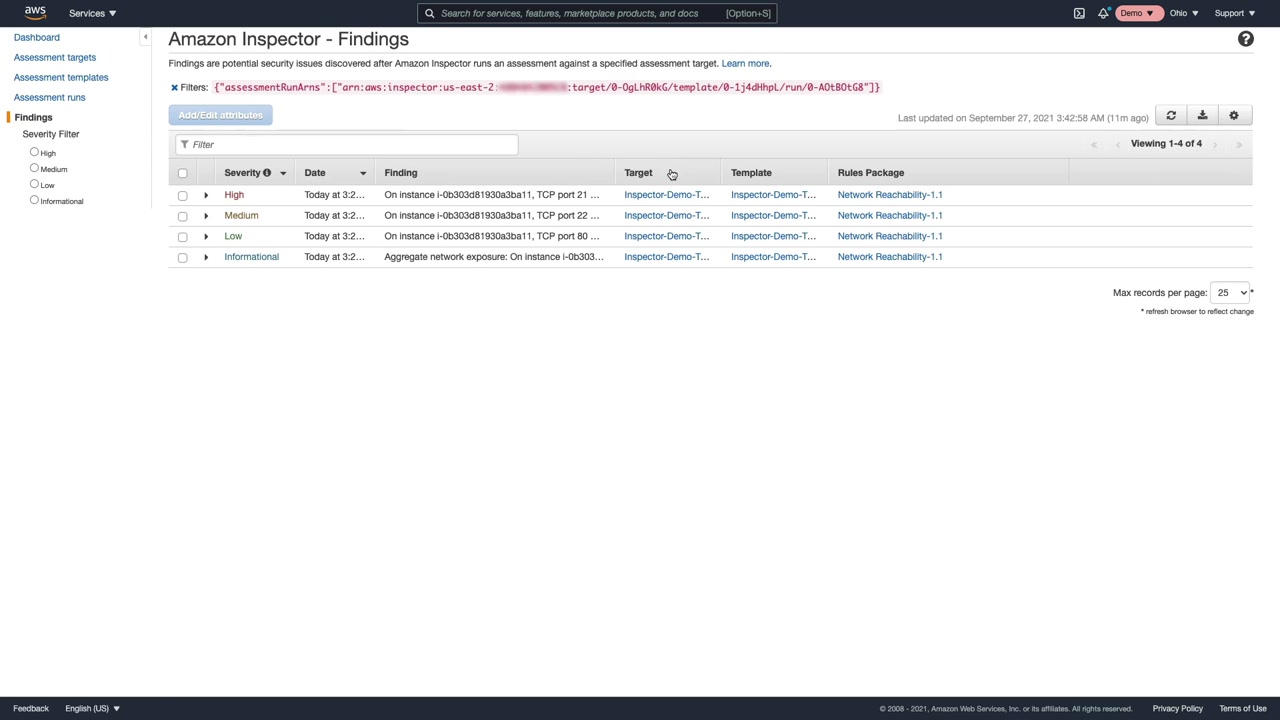1280x720 pixels.
Task: Open Rules Package link for Medium finding
Action: 890,216
